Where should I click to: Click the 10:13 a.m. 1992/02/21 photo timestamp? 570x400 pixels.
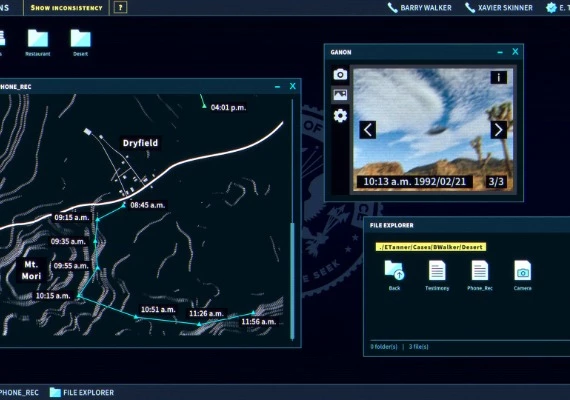414,182
